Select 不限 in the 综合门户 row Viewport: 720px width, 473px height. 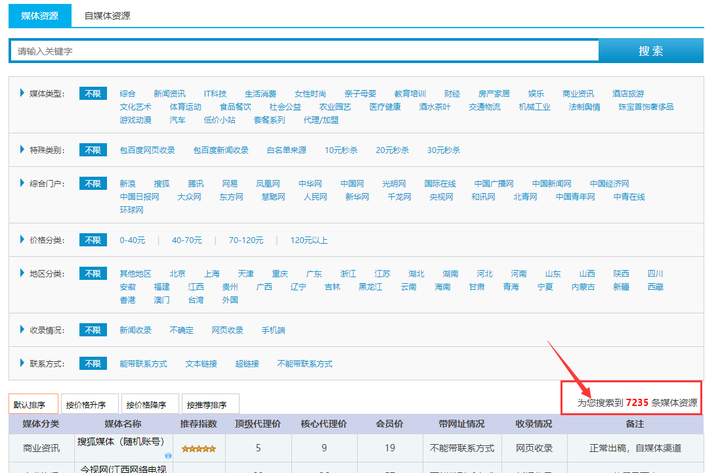93,184
